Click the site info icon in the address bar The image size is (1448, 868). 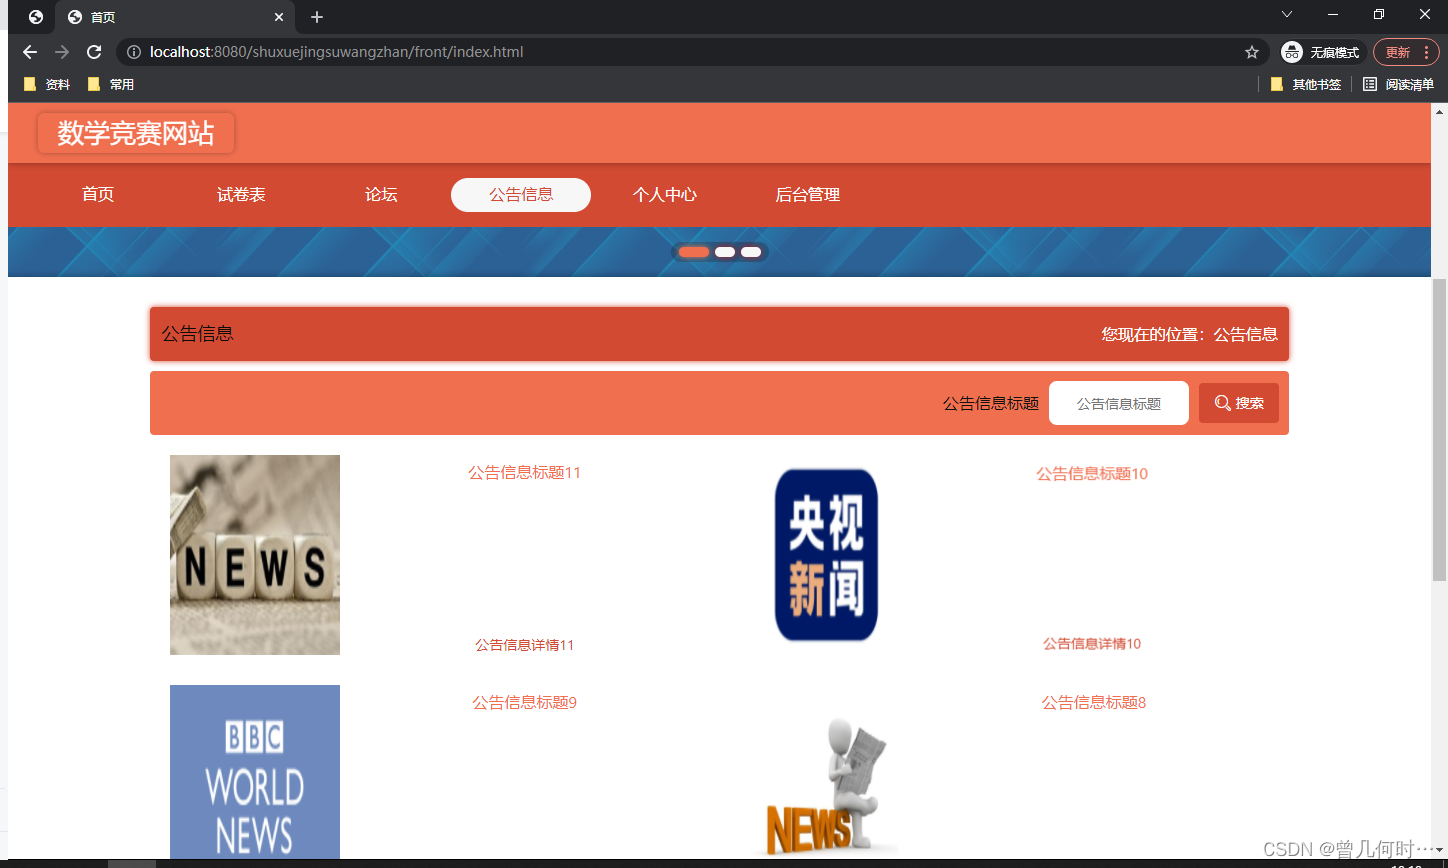[x=134, y=52]
